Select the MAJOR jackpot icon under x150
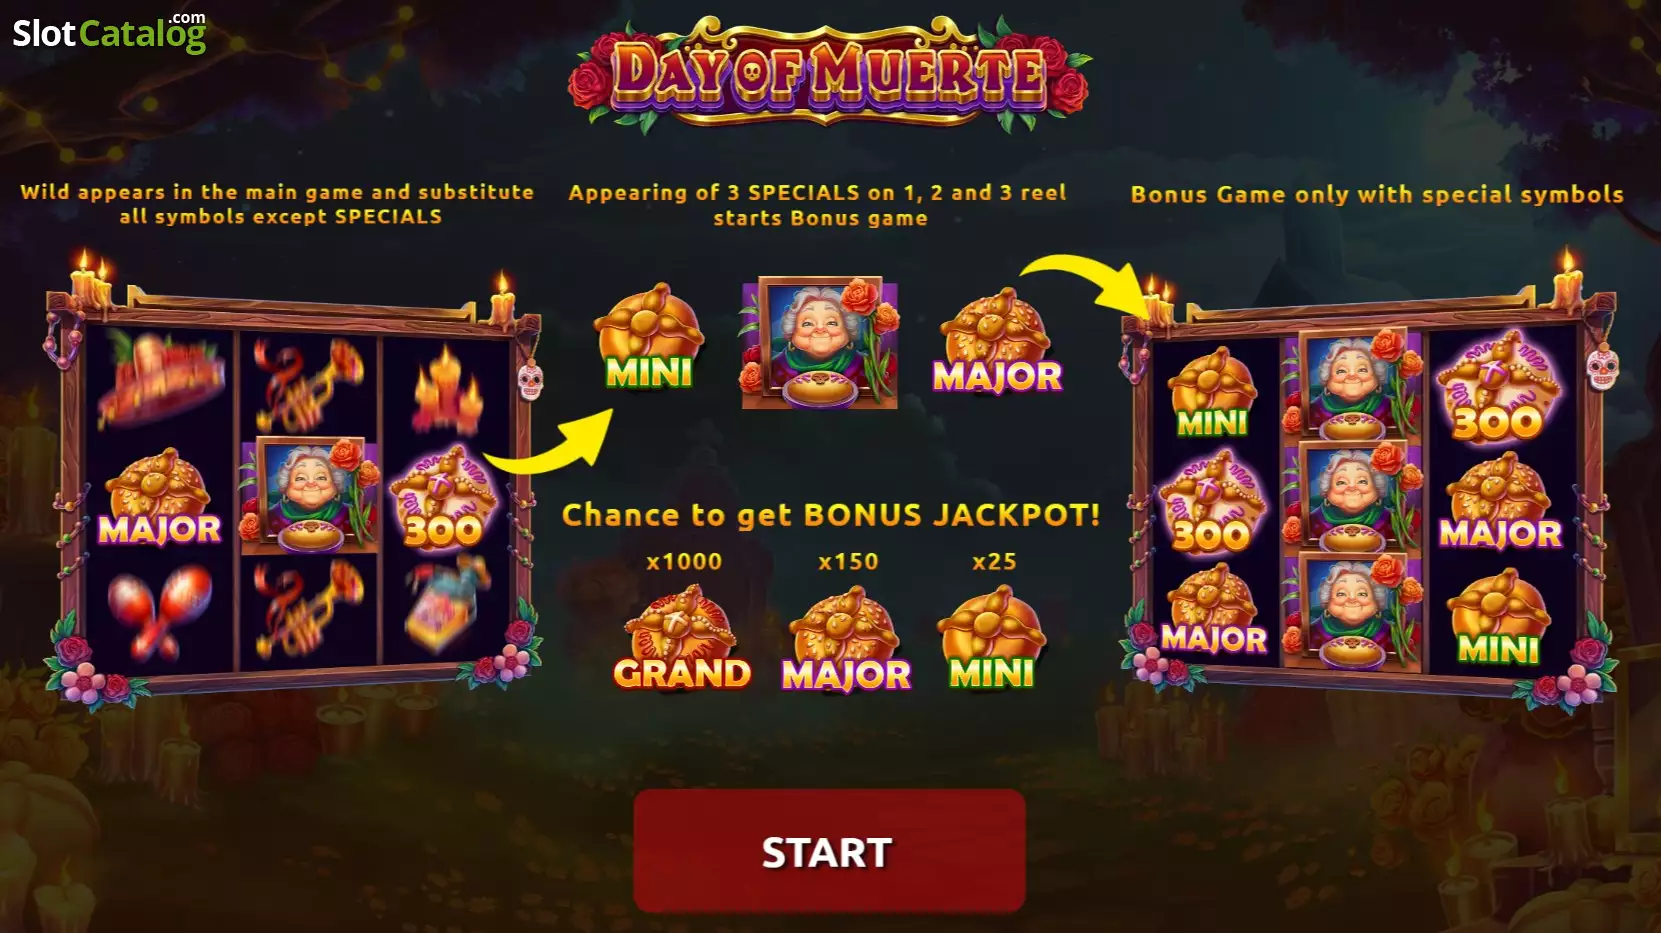The image size is (1661, 933). pyautogui.click(x=846, y=641)
